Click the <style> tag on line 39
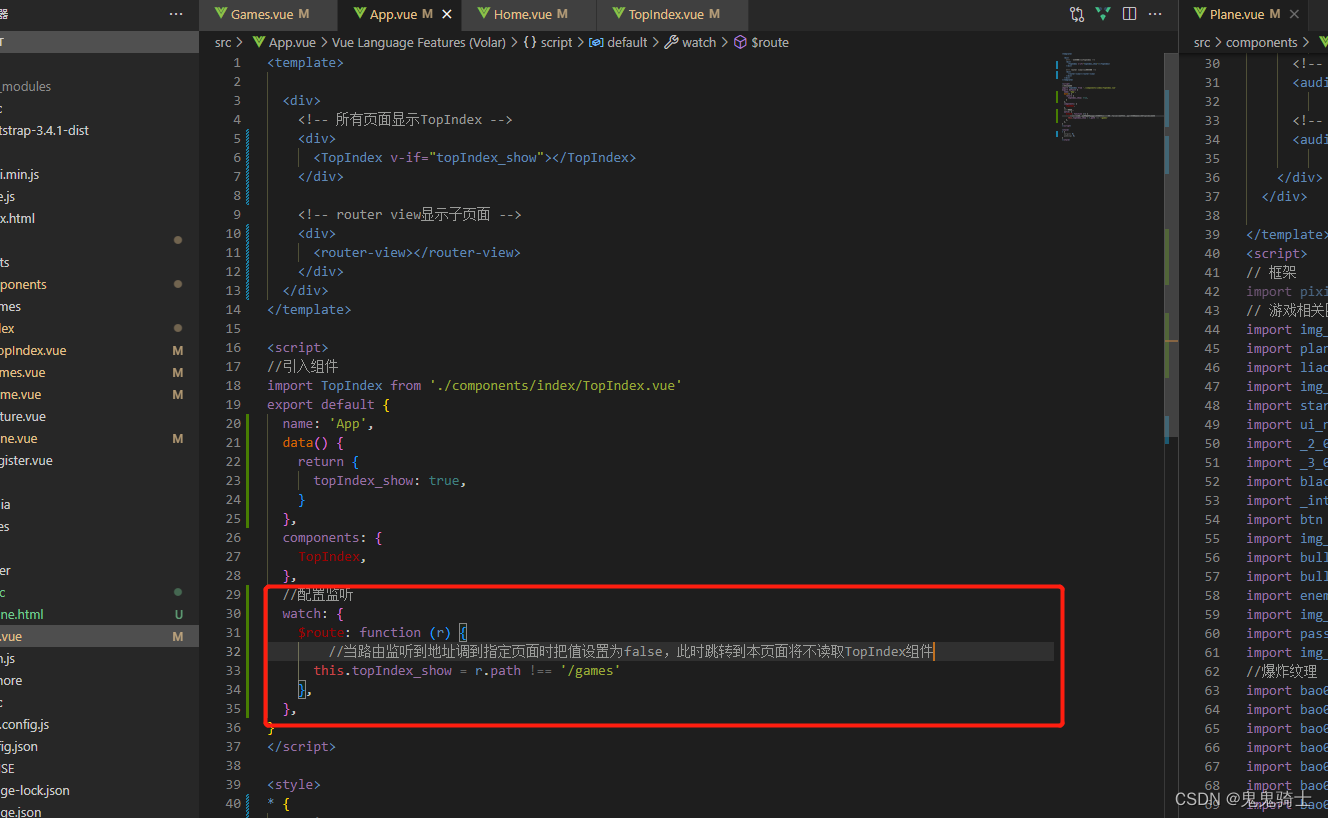The image size is (1328, 818). point(294,784)
